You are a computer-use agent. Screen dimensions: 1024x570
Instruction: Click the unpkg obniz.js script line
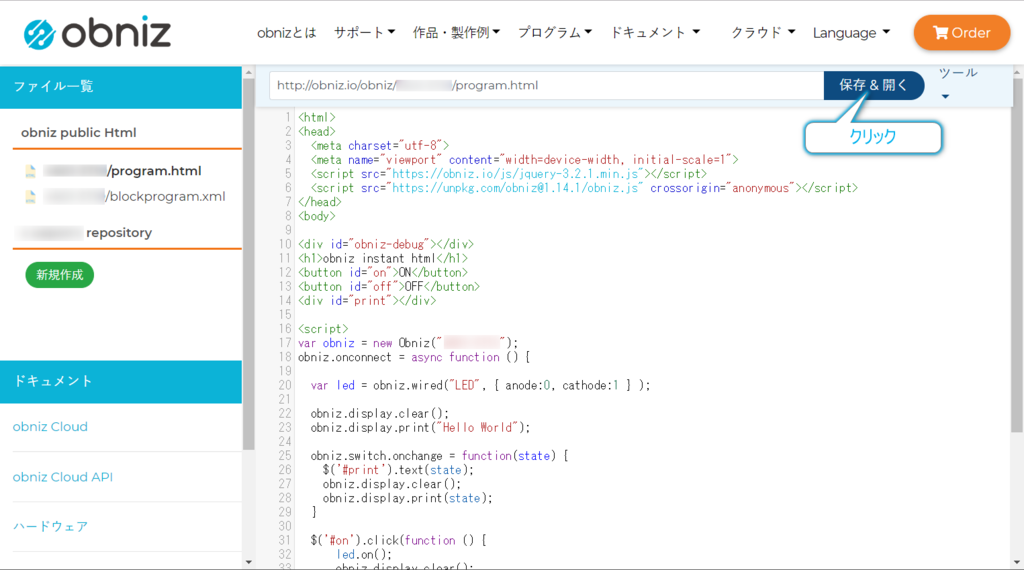584,188
